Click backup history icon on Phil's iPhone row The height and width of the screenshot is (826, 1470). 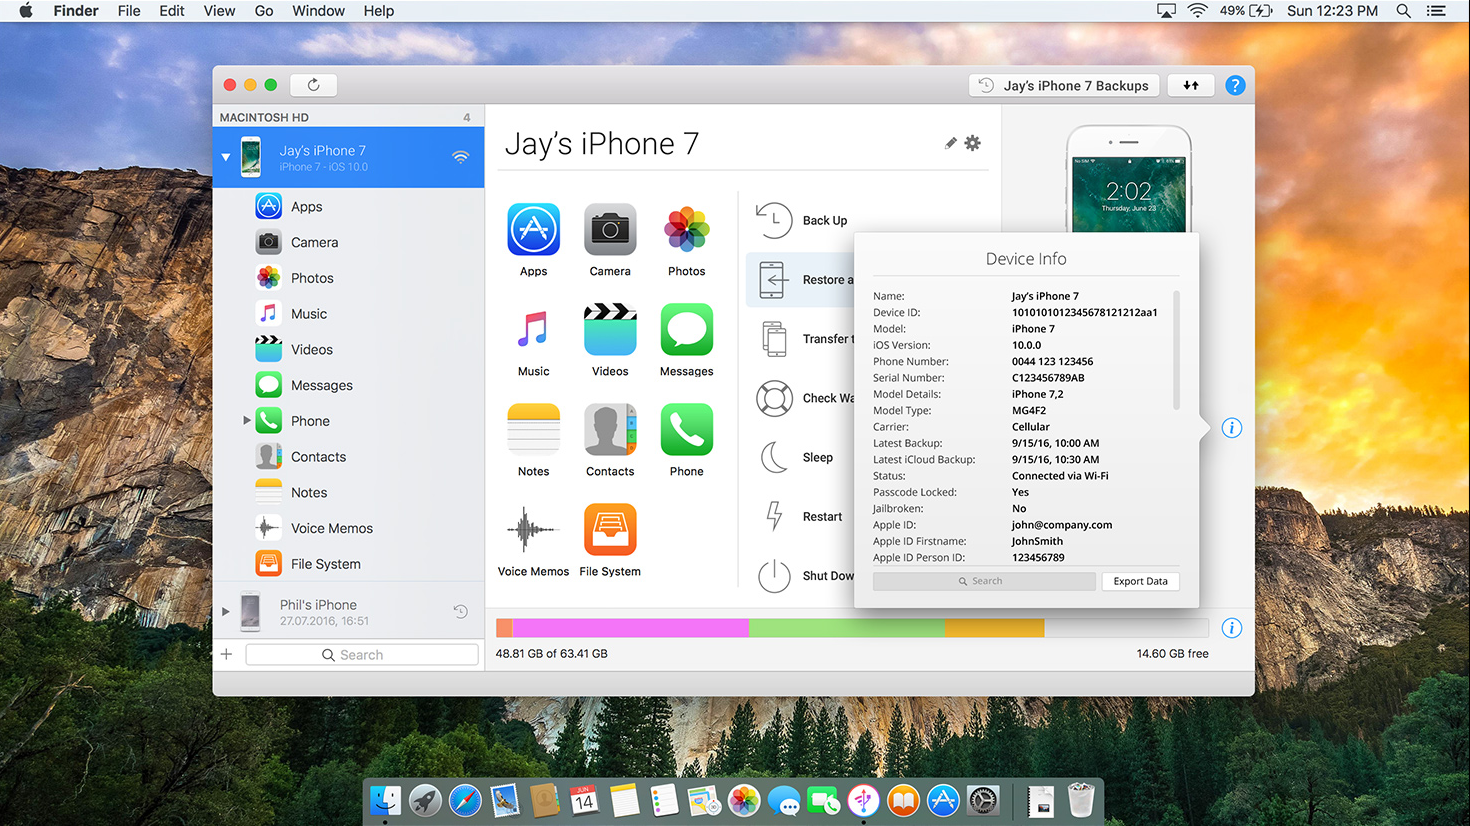coord(460,612)
